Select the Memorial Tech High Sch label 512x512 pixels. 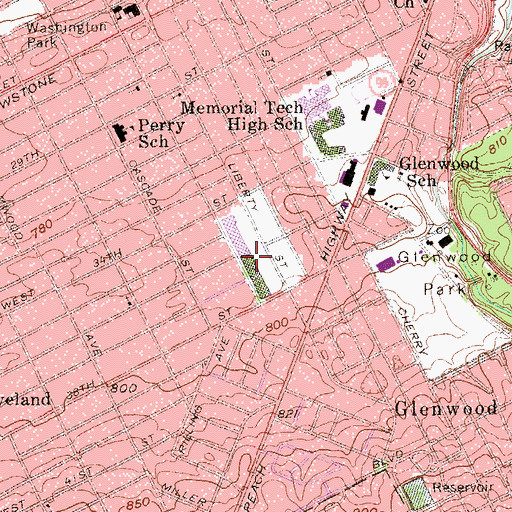pos(242,116)
